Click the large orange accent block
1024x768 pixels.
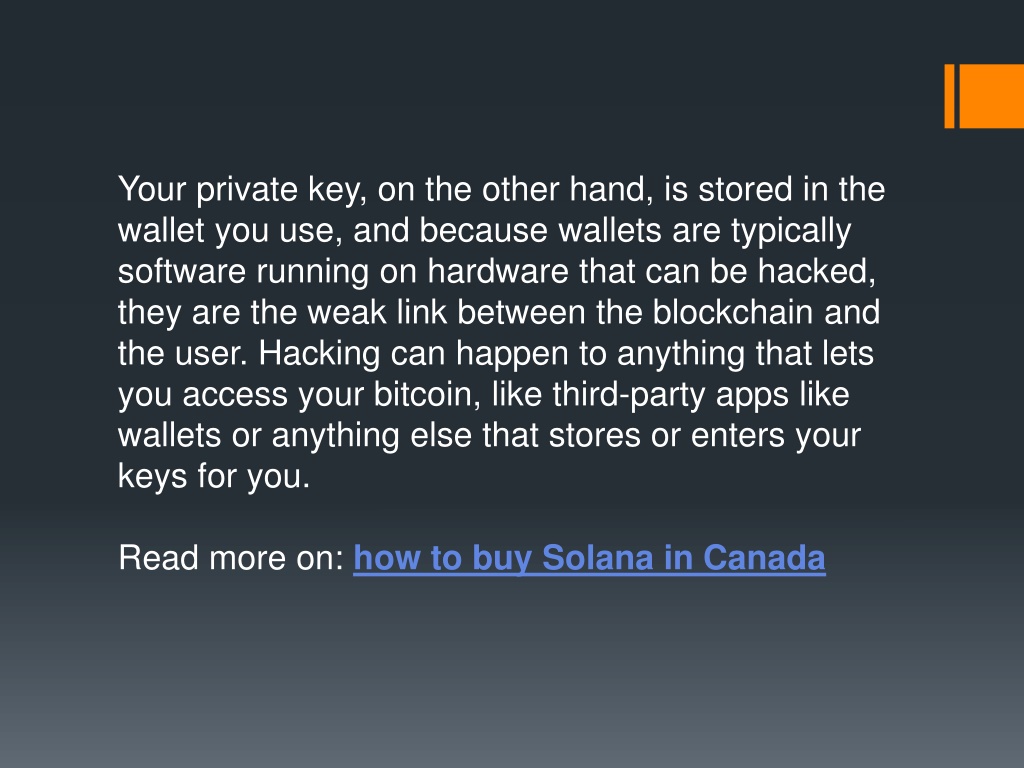click(x=991, y=96)
